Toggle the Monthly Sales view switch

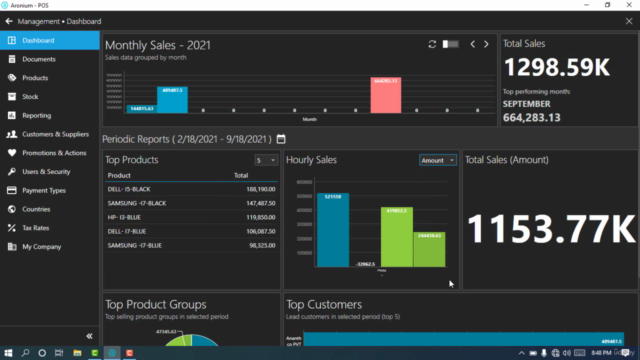tap(451, 44)
